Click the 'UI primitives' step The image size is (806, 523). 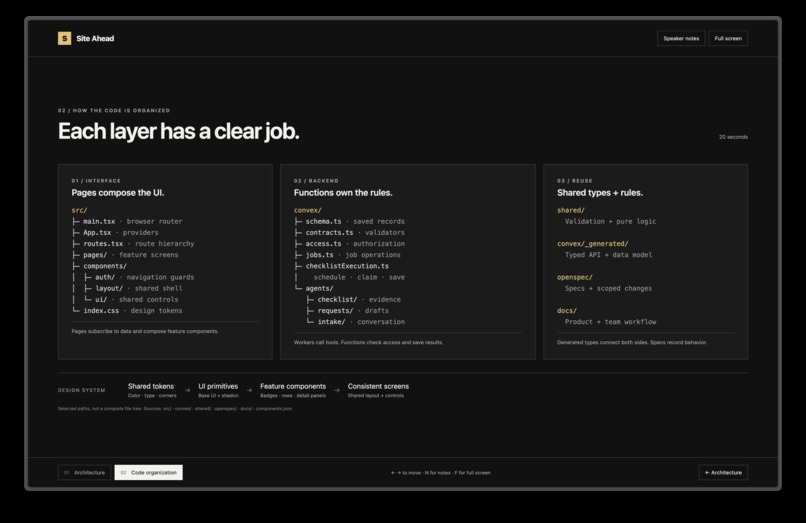coord(218,390)
